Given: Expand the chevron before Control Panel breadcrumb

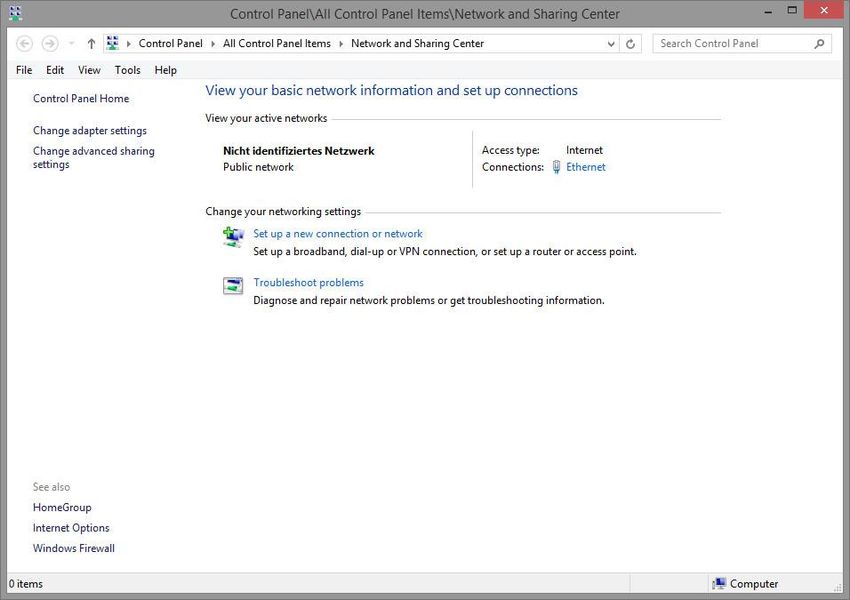Looking at the screenshot, I should click(128, 43).
